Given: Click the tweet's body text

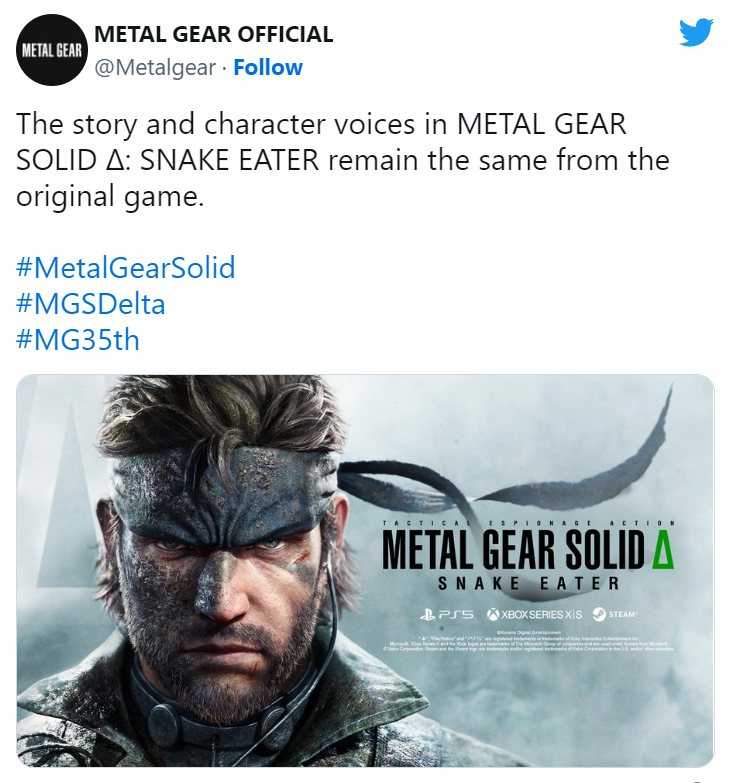Looking at the screenshot, I should coord(342,160).
